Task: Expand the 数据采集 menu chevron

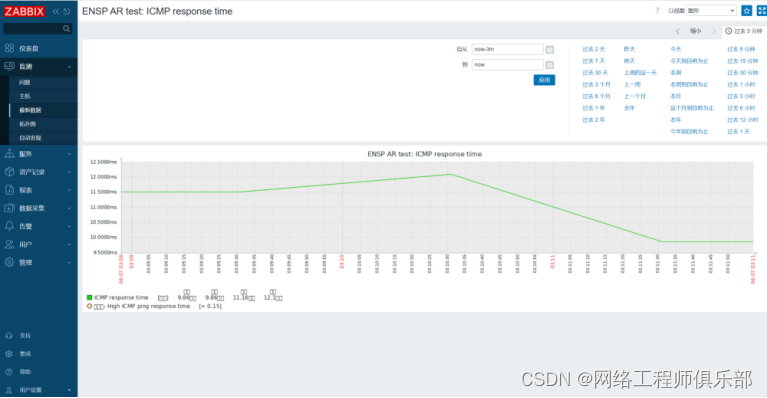Action: pyautogui.click(x=69, y=208)
